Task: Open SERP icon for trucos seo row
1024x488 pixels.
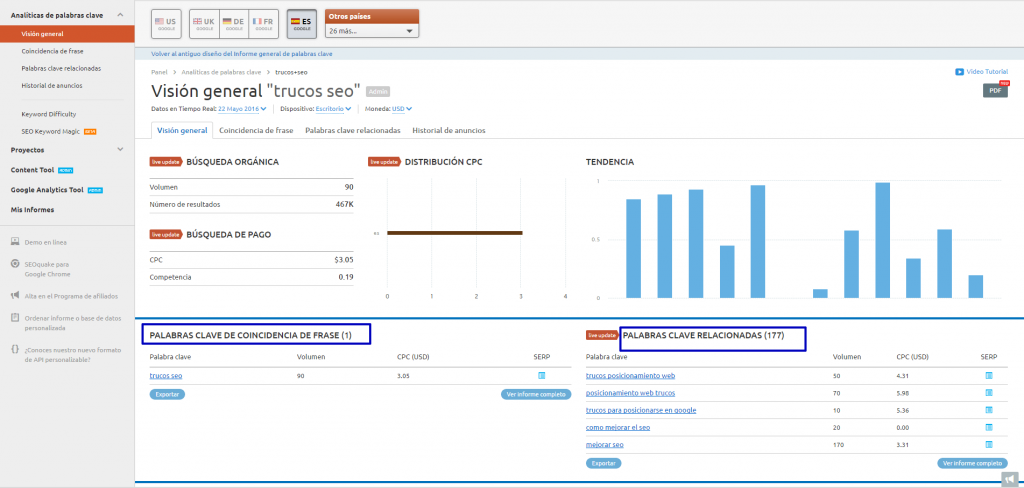Action: click(541, 376)
